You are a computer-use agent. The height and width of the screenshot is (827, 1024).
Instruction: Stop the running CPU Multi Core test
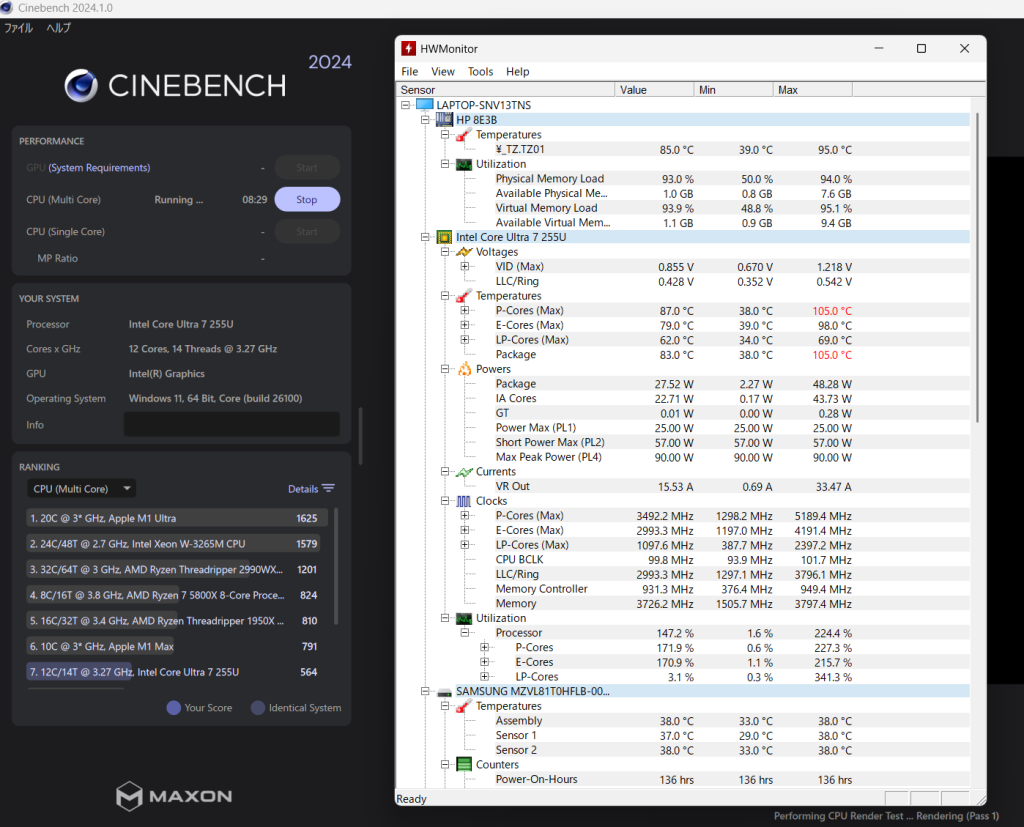point(307,200)
